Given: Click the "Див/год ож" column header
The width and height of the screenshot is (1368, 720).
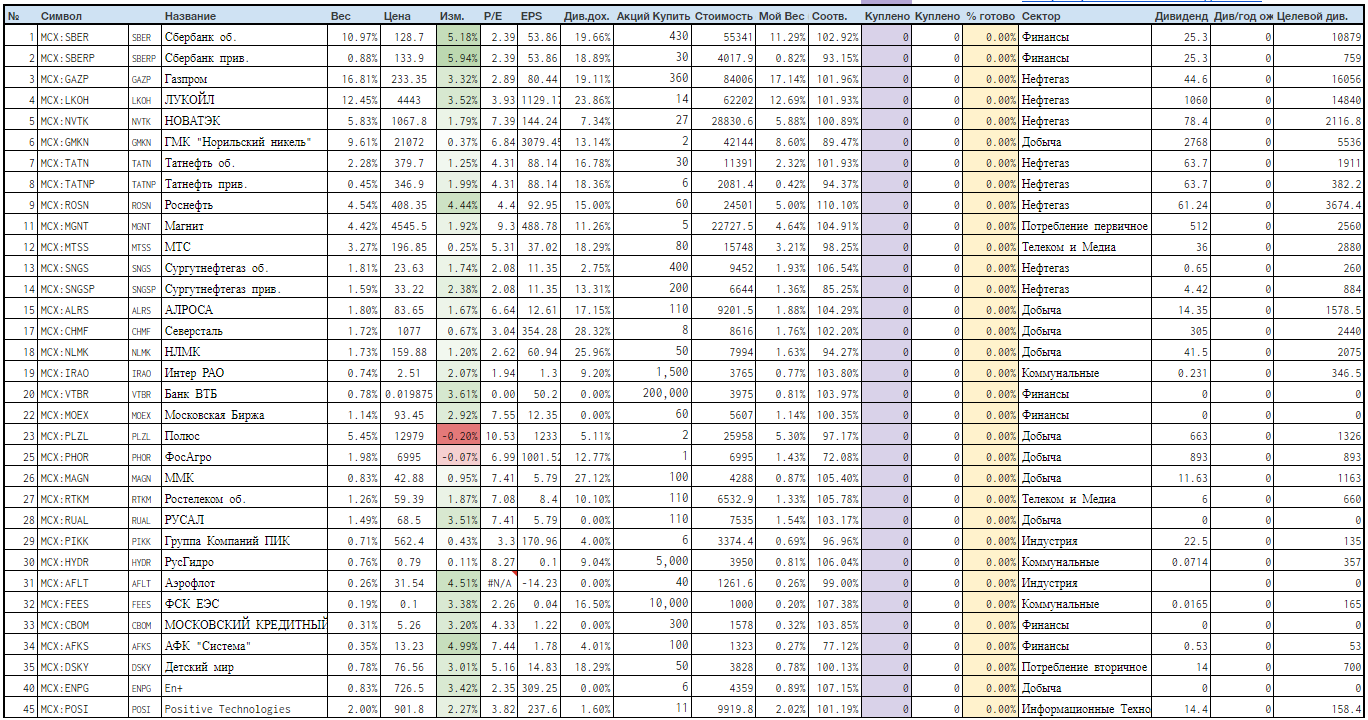Looking at the screenshot, I should pos(1243,17).
